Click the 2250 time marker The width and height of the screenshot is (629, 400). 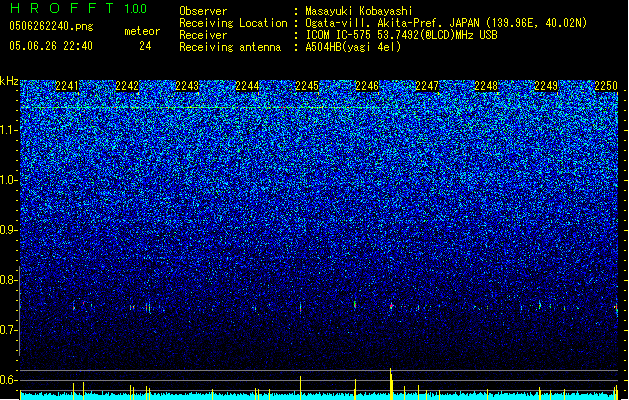(x=606, y=86)
